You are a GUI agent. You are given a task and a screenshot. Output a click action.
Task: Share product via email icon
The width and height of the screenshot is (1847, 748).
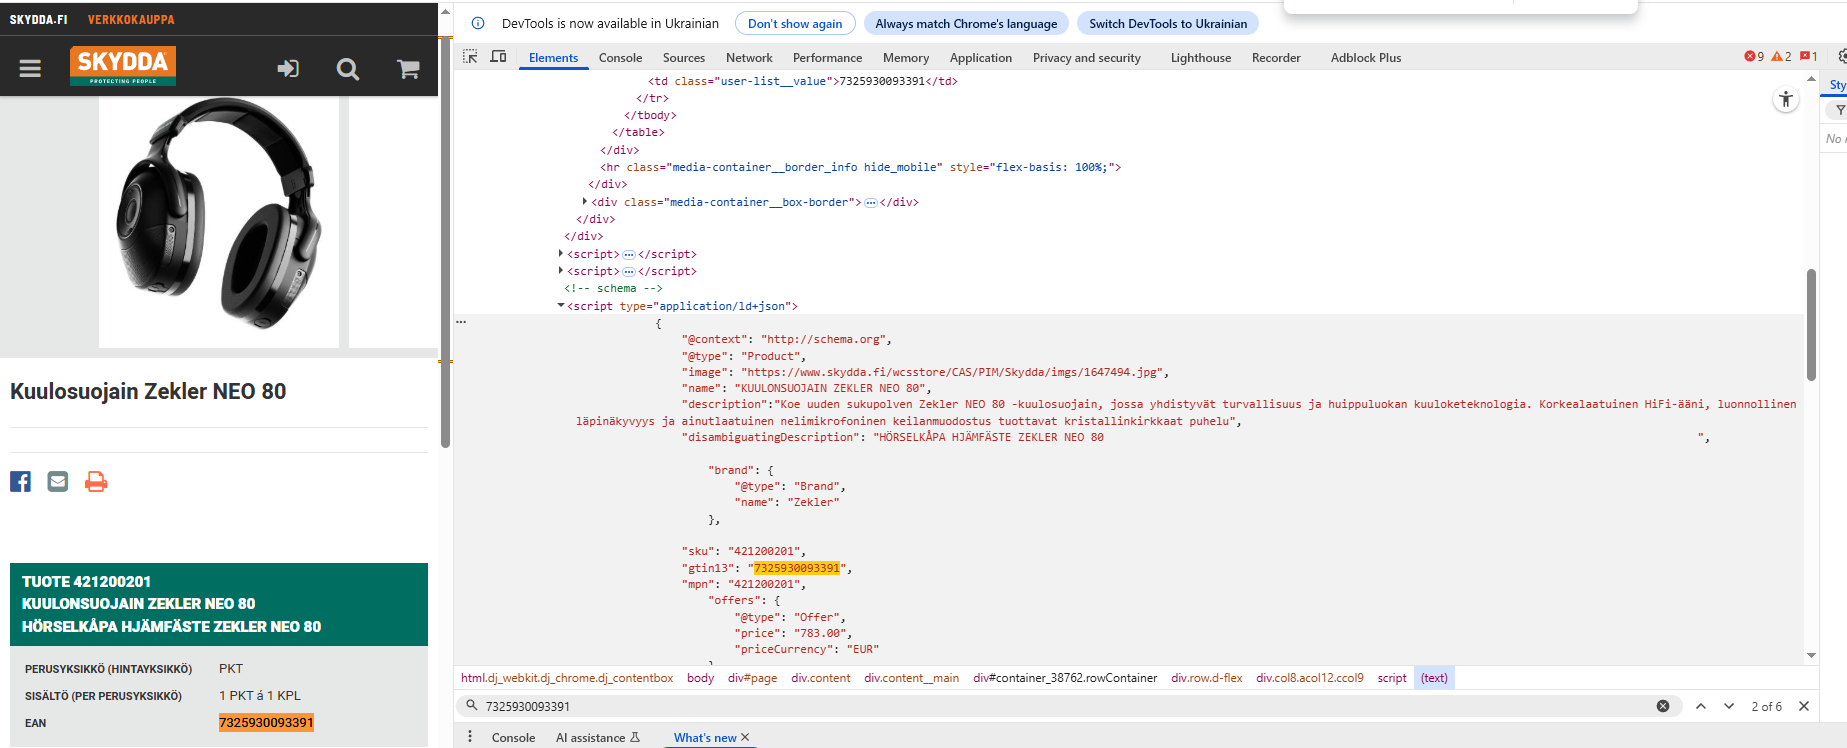[58, 481]
